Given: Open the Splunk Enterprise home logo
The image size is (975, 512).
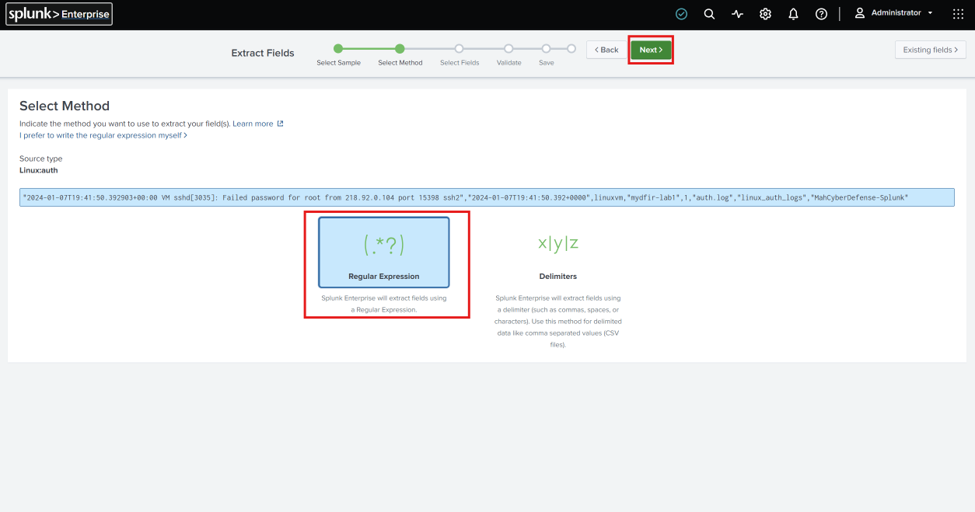Looking at the screenshot, I should pyautogui.click(x=59, y=14).
